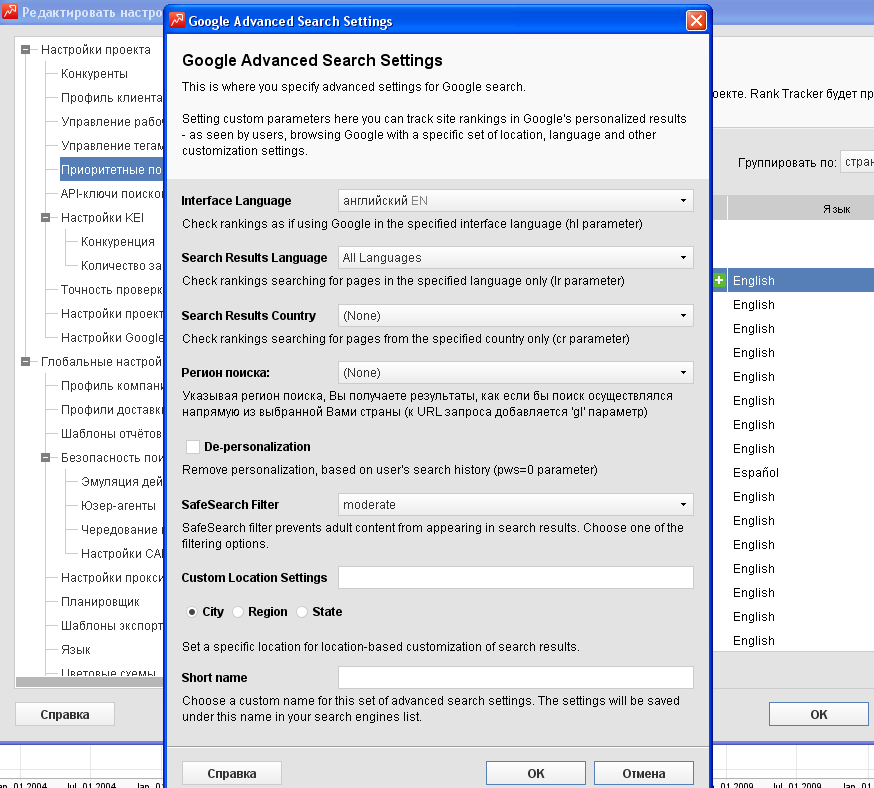
Task: Enable the De-personalization checkbox
Action: (x=193, y=447)
